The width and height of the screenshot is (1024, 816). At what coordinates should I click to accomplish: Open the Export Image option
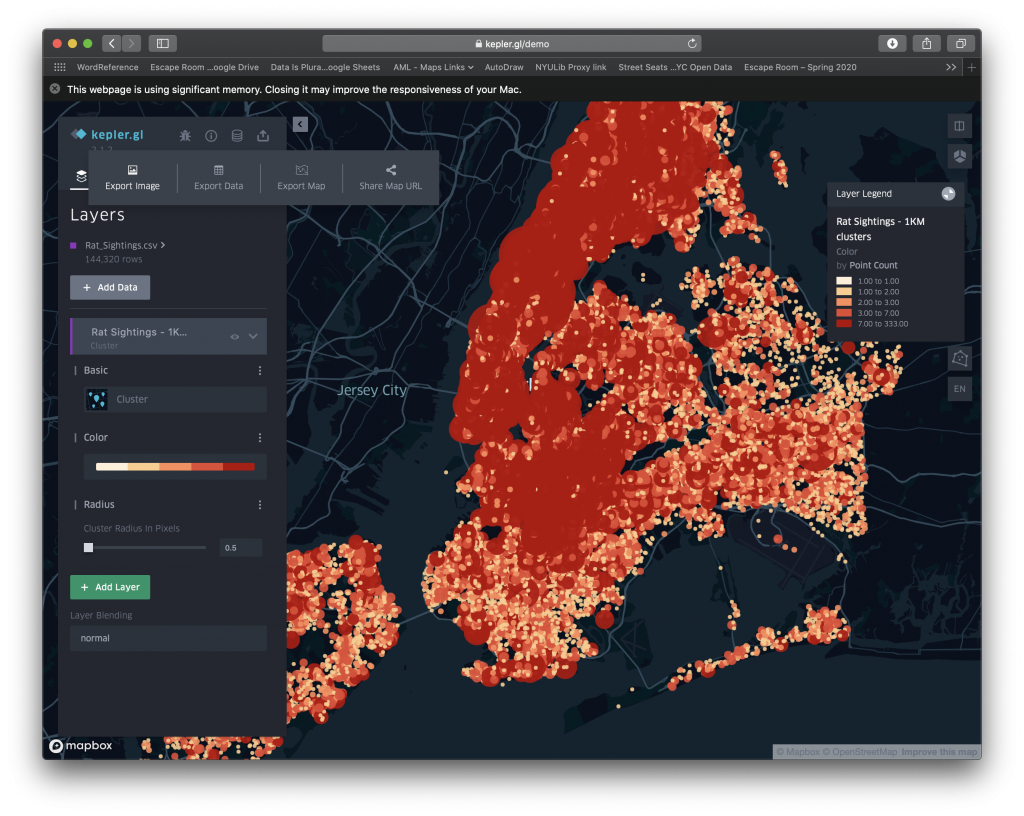132,177
